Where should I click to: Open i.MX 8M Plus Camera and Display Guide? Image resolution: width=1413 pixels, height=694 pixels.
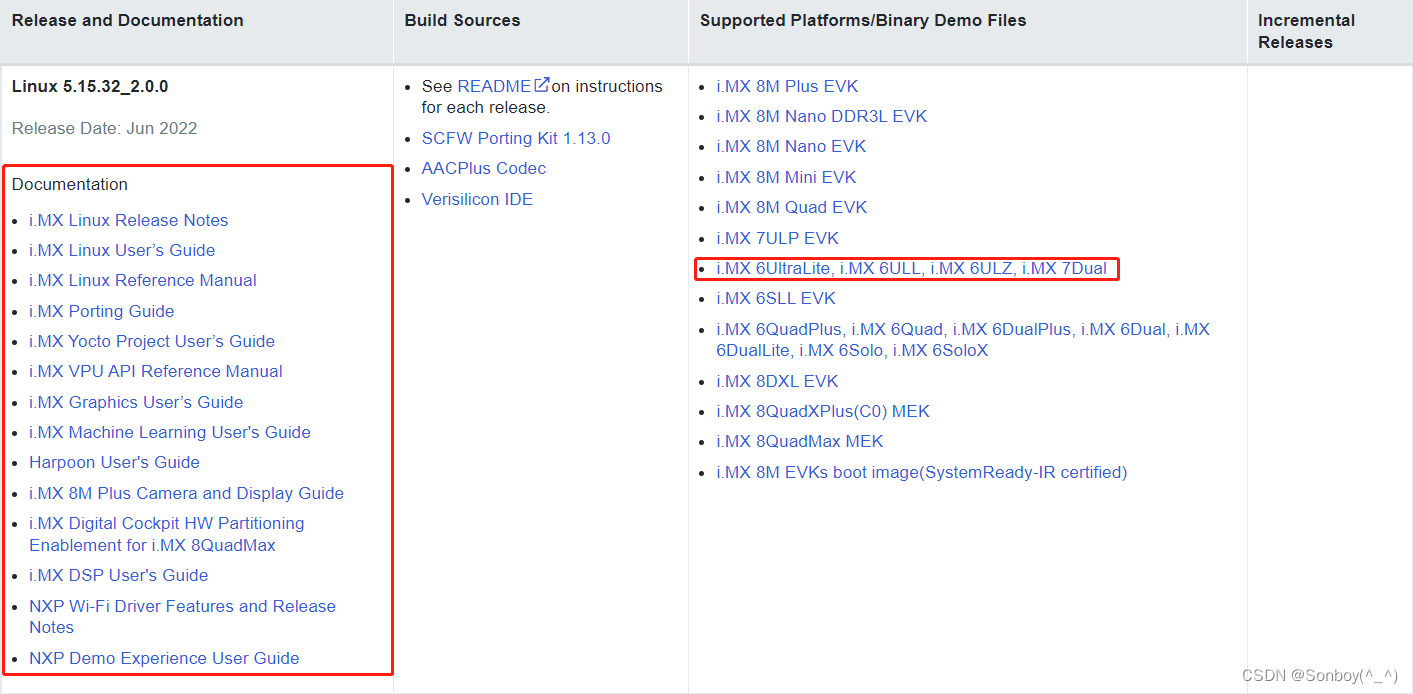coord(187,493)
